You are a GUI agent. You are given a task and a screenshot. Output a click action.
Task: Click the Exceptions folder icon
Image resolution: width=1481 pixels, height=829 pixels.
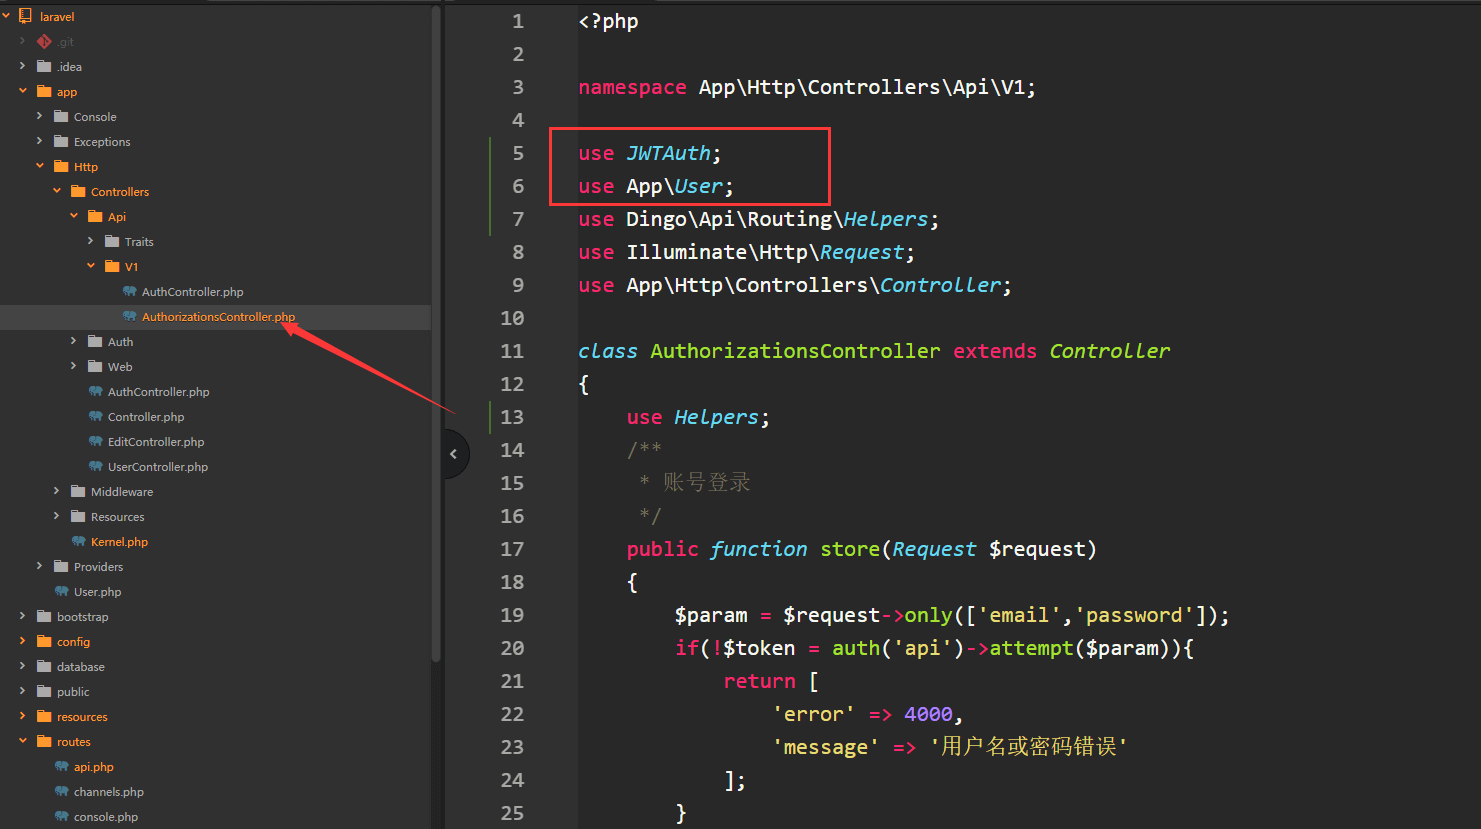61,141
